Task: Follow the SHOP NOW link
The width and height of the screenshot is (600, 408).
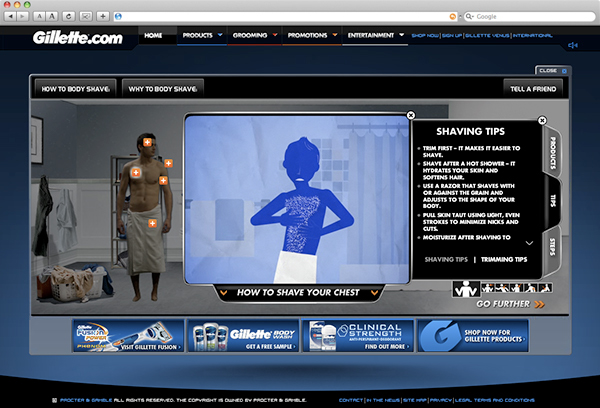Action: click(x=425, y=36)
